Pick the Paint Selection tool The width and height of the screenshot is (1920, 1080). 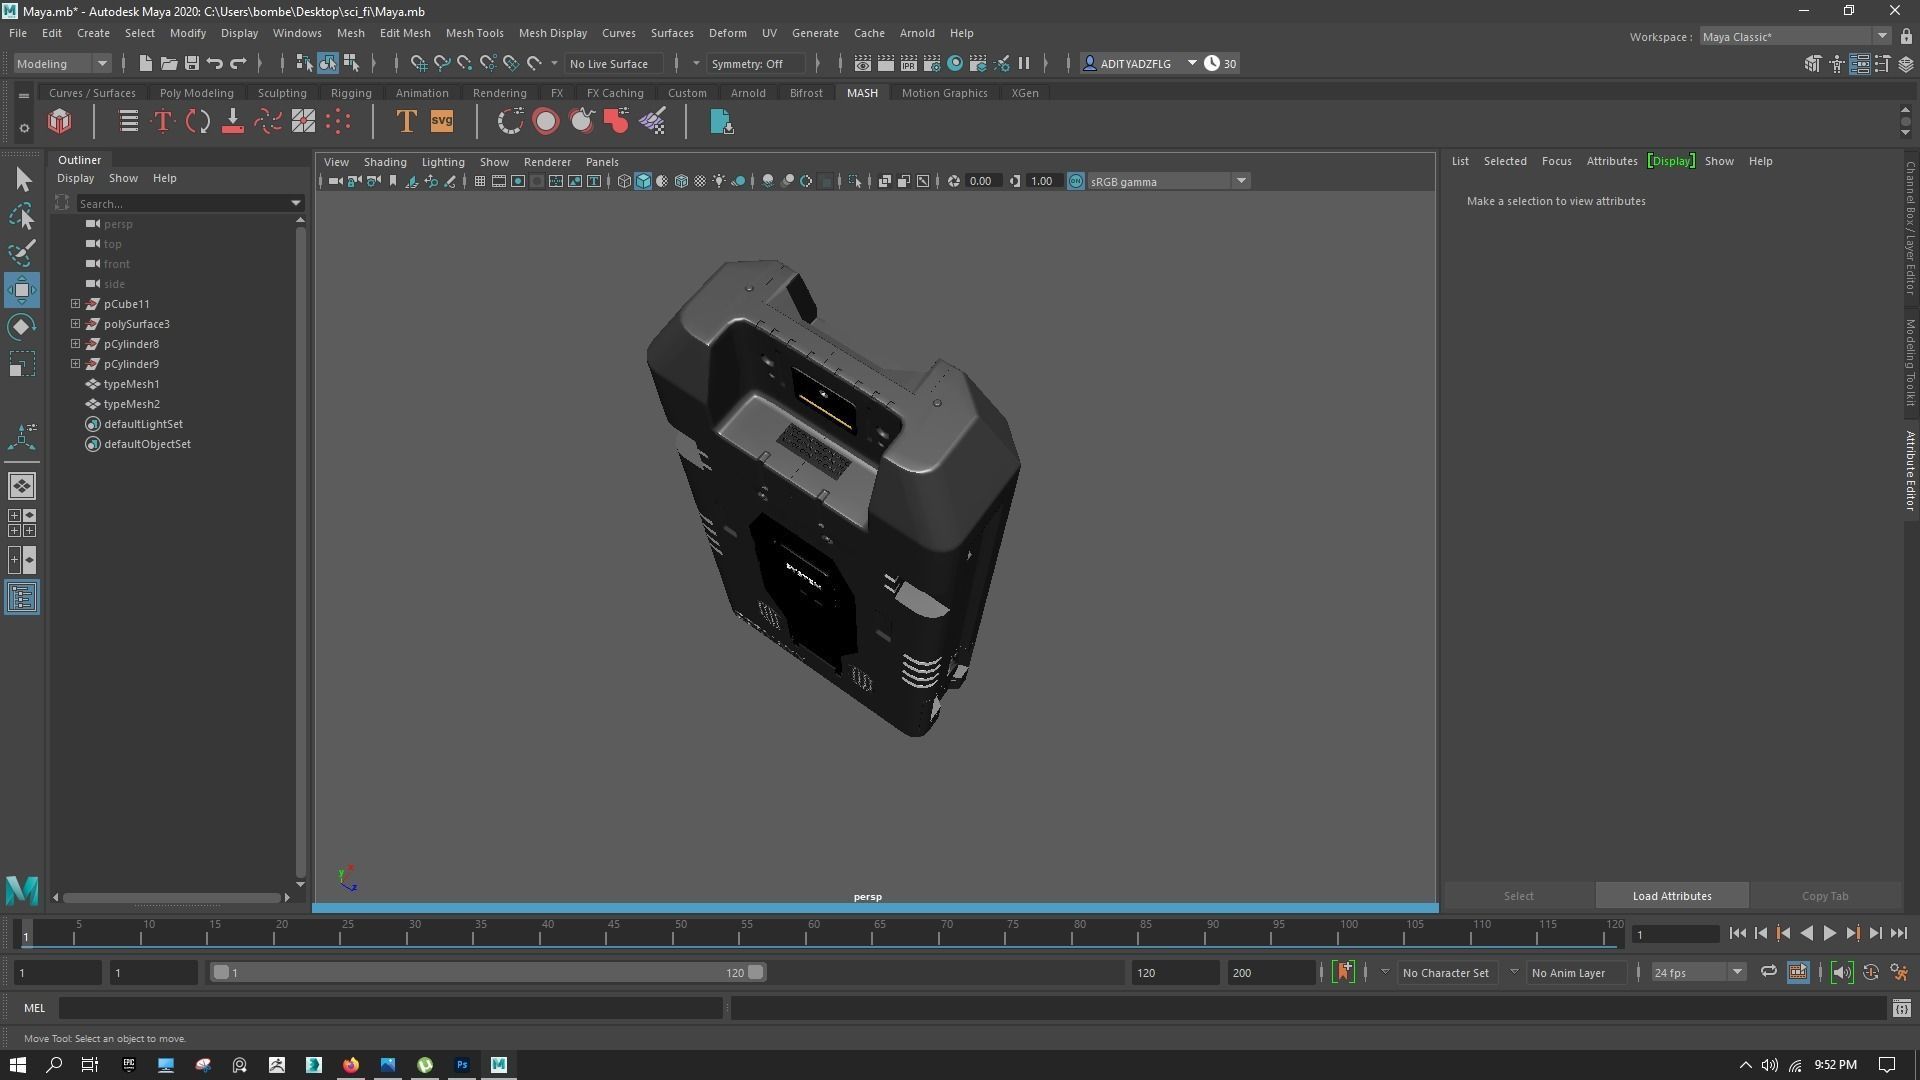click(22, 252)
